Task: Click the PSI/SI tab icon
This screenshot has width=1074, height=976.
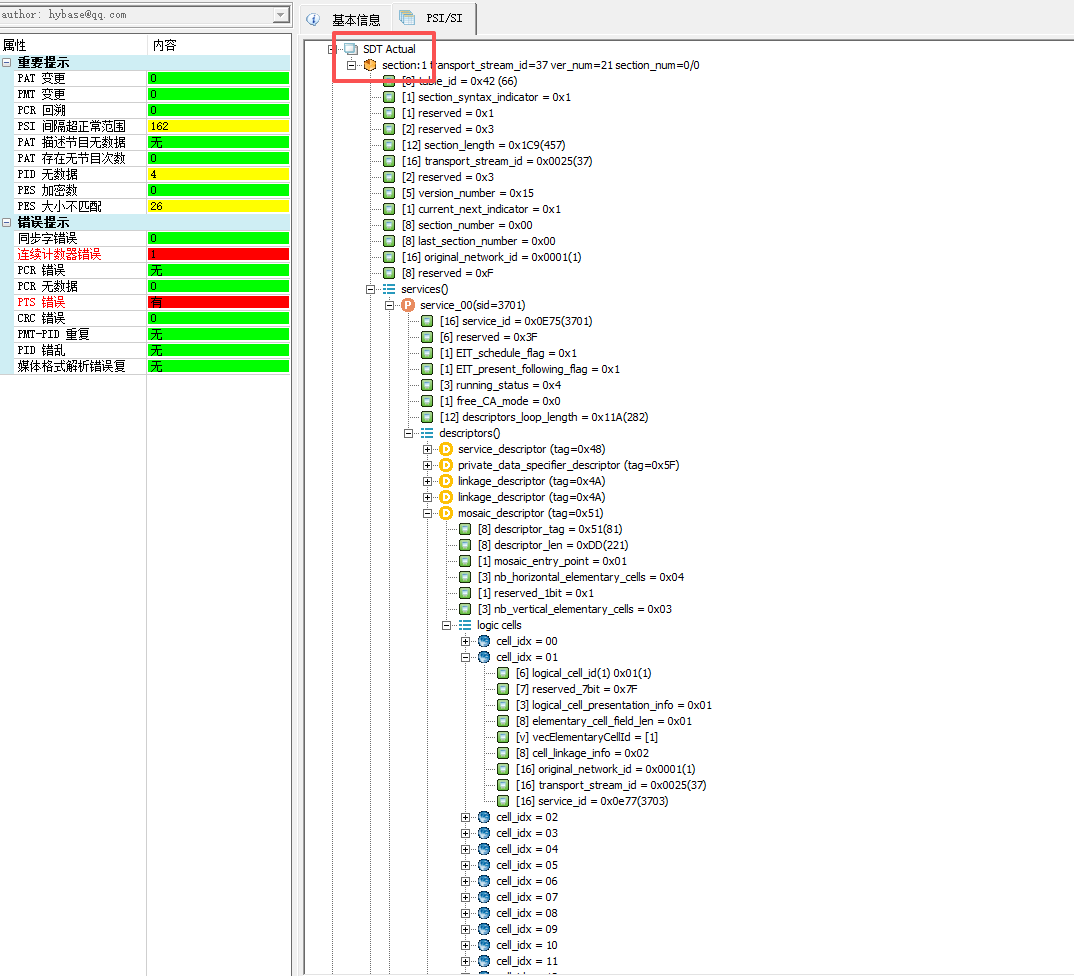Action: pos(407,17)
